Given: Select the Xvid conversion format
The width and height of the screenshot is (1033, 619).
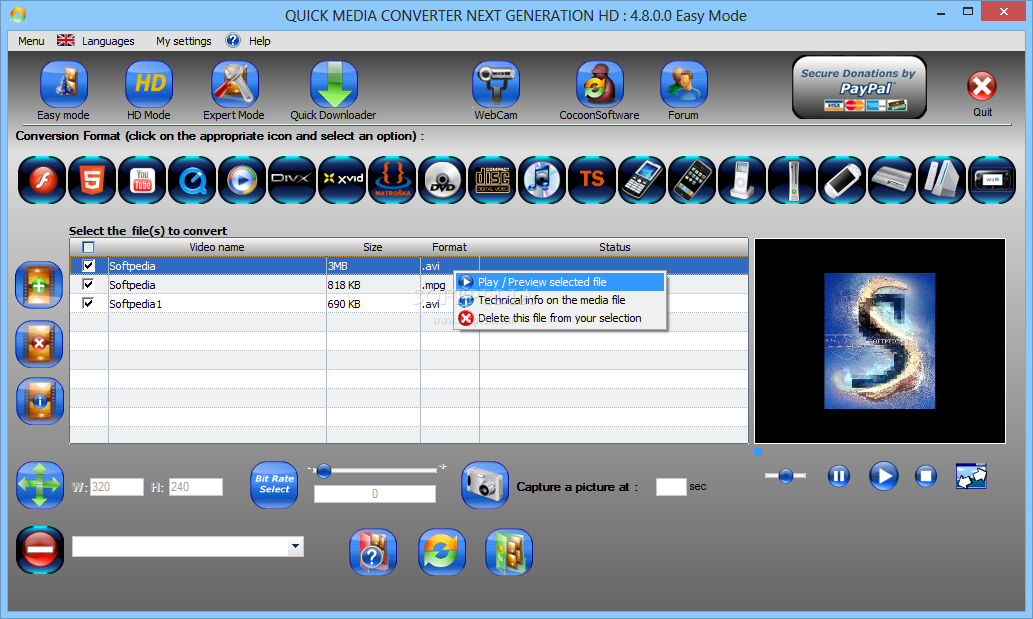Looking at the screenshot, I should (x=343, y=180).
